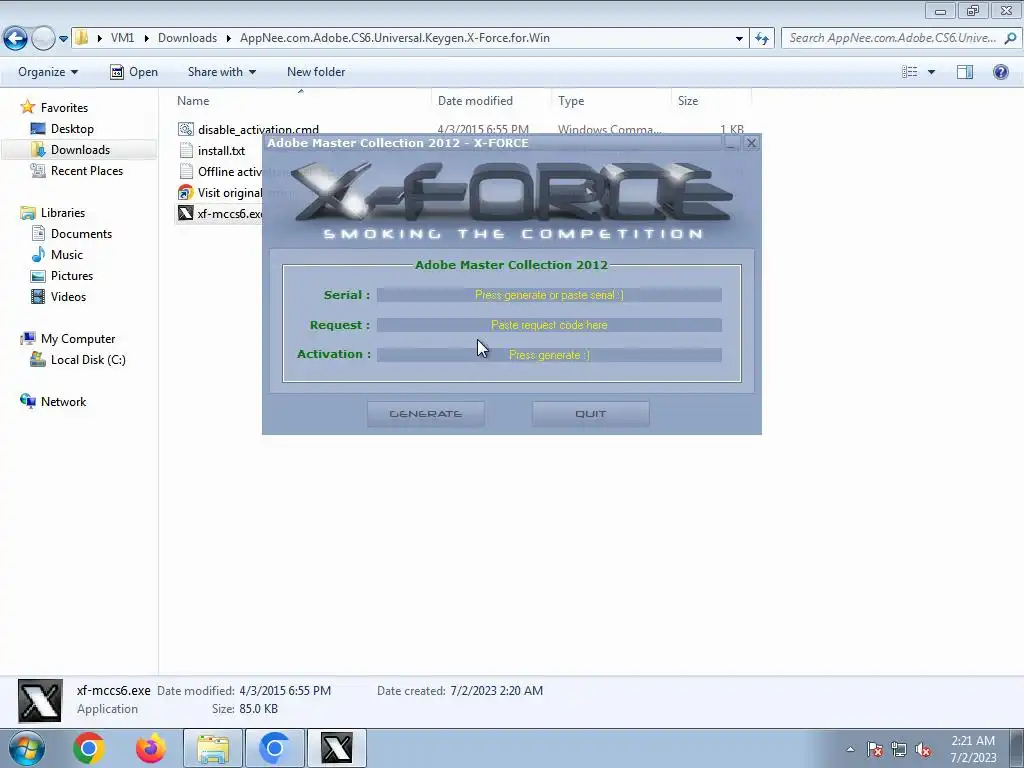Open the view options dropdown arrow

tap(931, 72)
